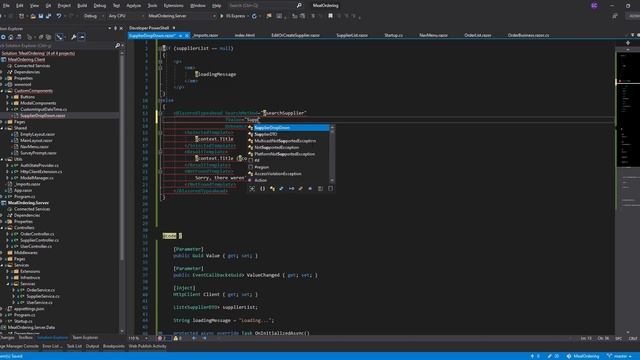Click the Solution Explorer search magnifier icon

click(x=118, y=45)
